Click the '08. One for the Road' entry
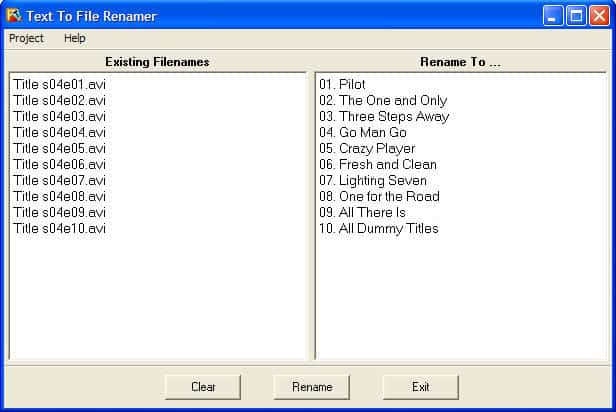The height and width of the screenshot is (412, 616). pyautogui.click(x=379, y=196)
